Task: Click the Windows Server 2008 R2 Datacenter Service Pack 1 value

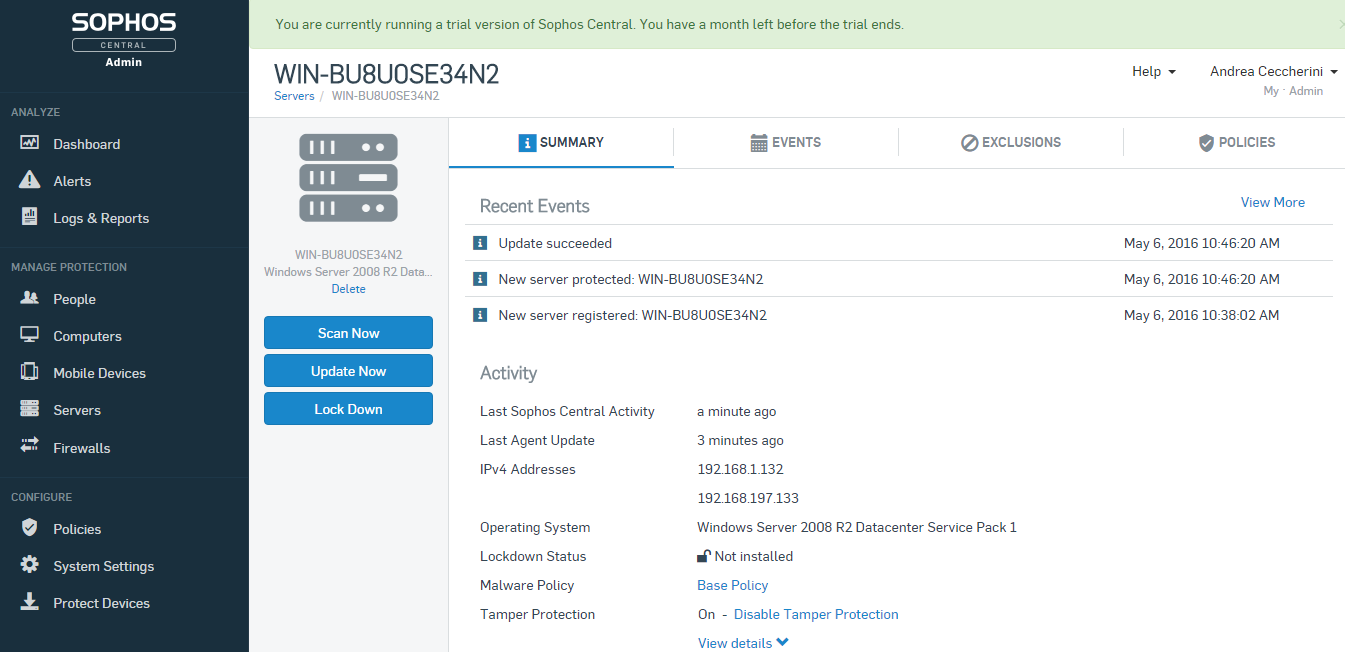Action: [857, 527]
